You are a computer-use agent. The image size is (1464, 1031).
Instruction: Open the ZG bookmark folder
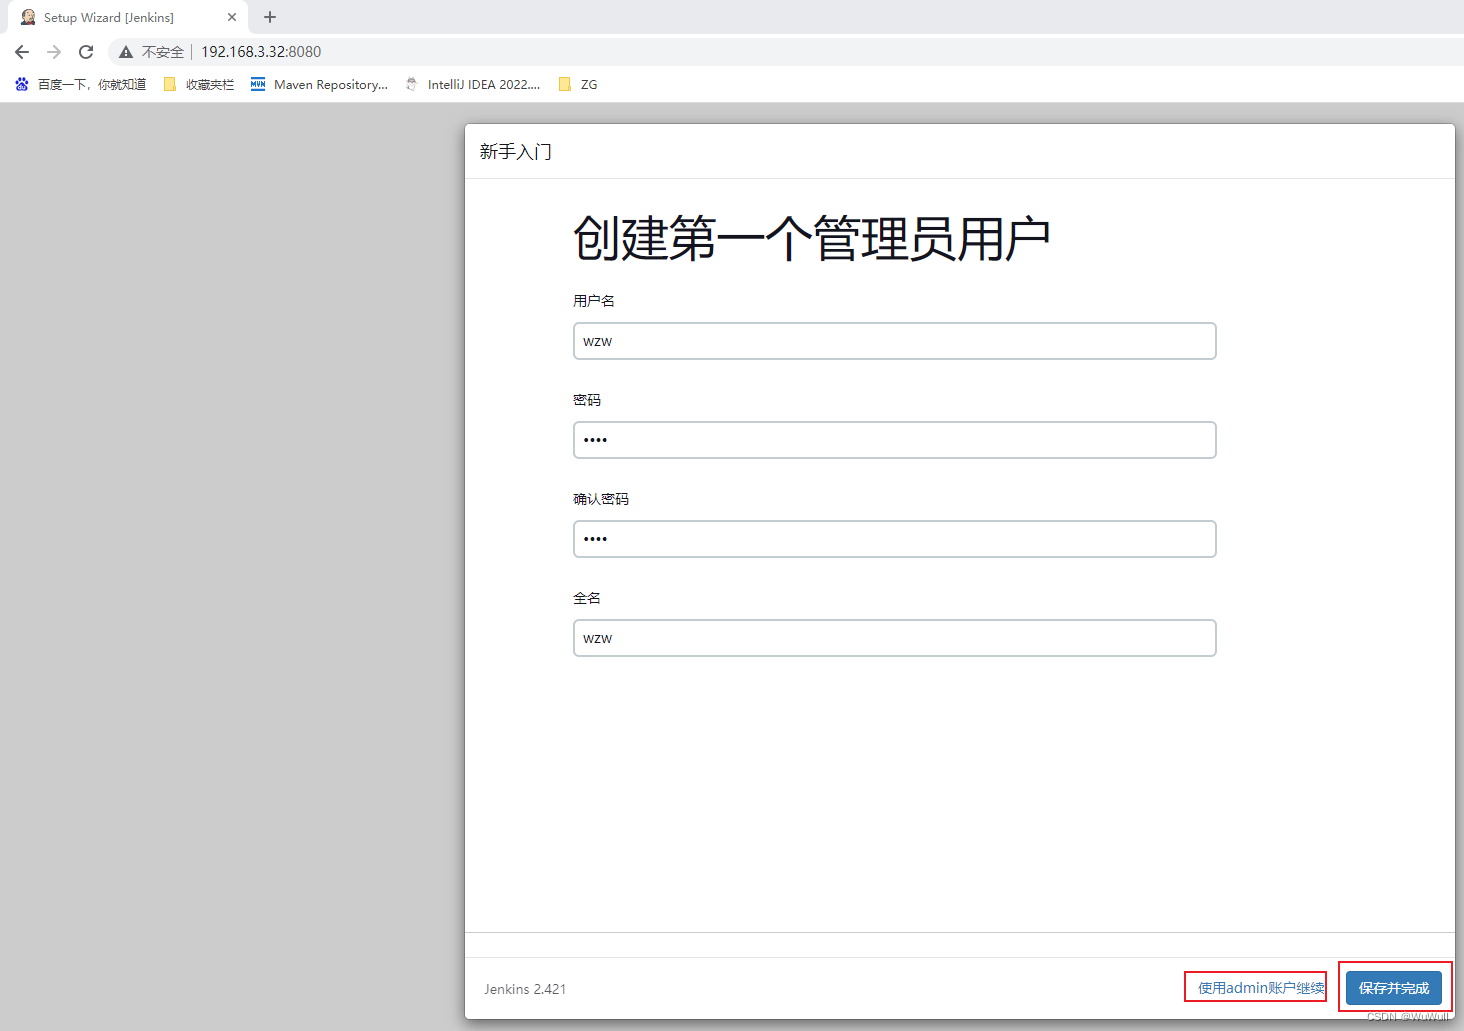(578, 85)
